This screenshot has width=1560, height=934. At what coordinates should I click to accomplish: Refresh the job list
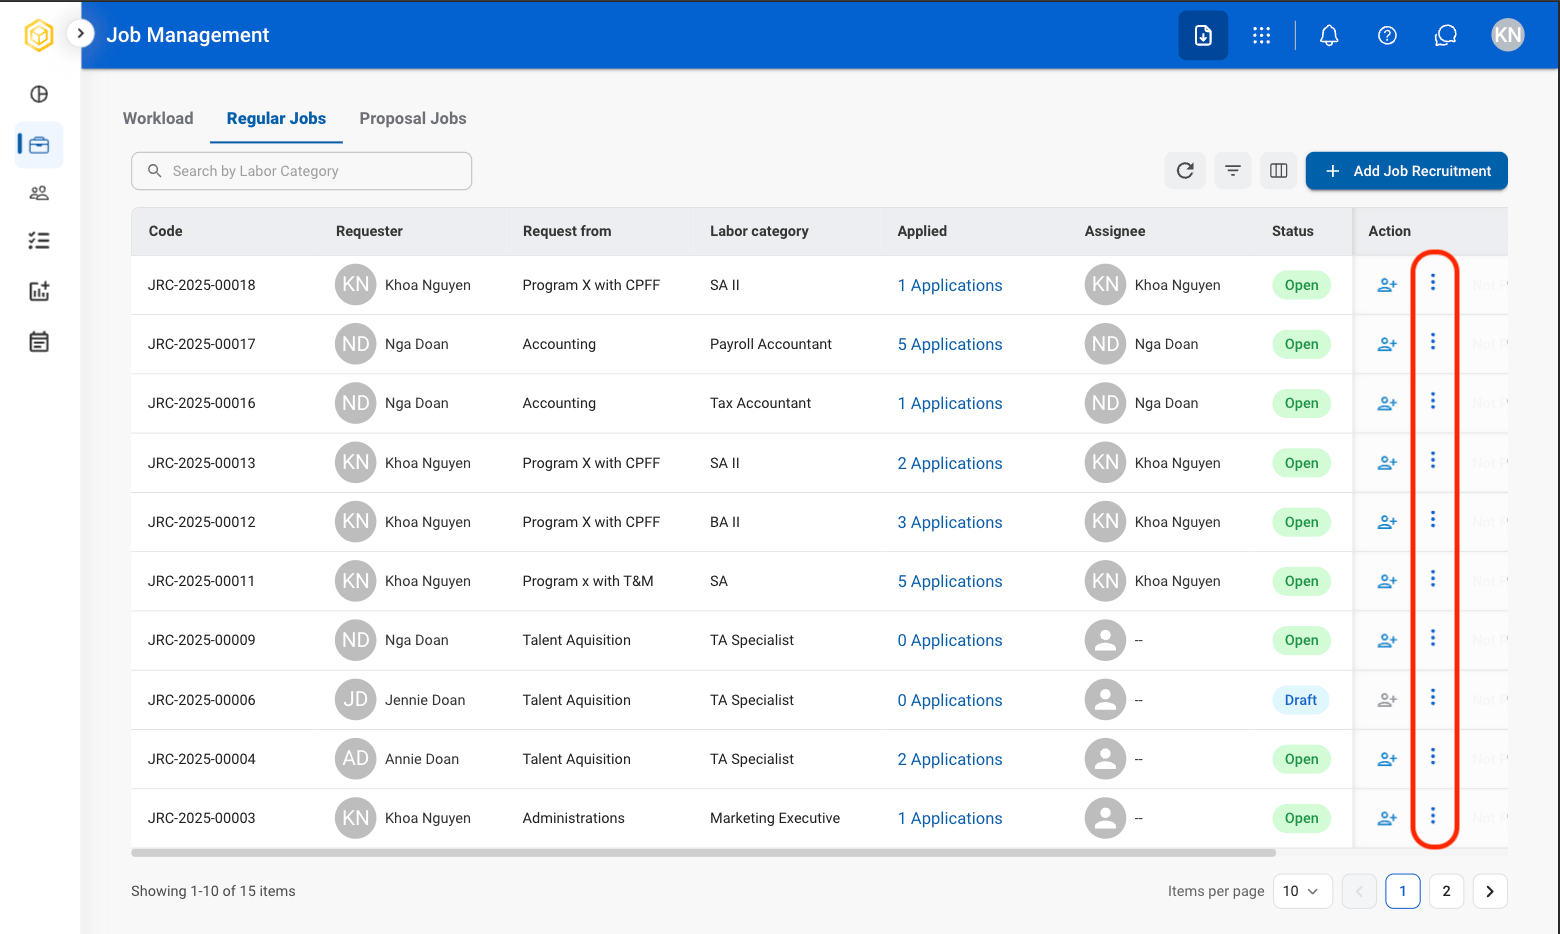(x=1185, y=171)
